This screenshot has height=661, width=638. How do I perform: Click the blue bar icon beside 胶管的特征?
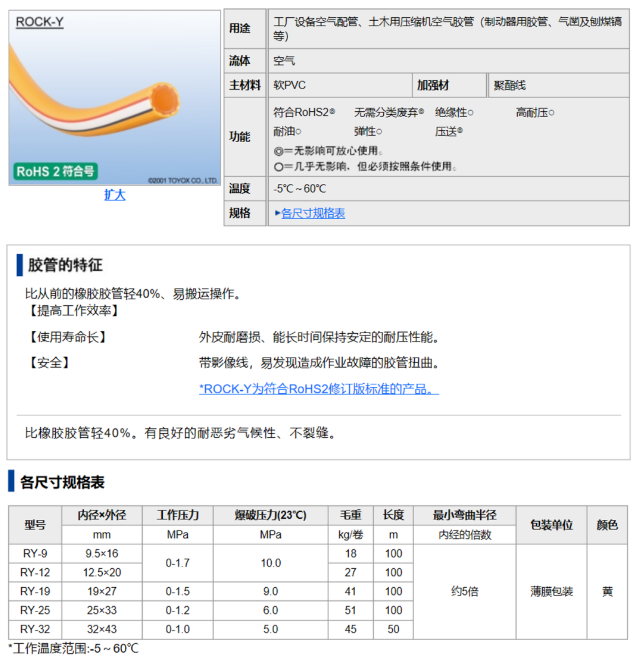(x=18, y=265)
